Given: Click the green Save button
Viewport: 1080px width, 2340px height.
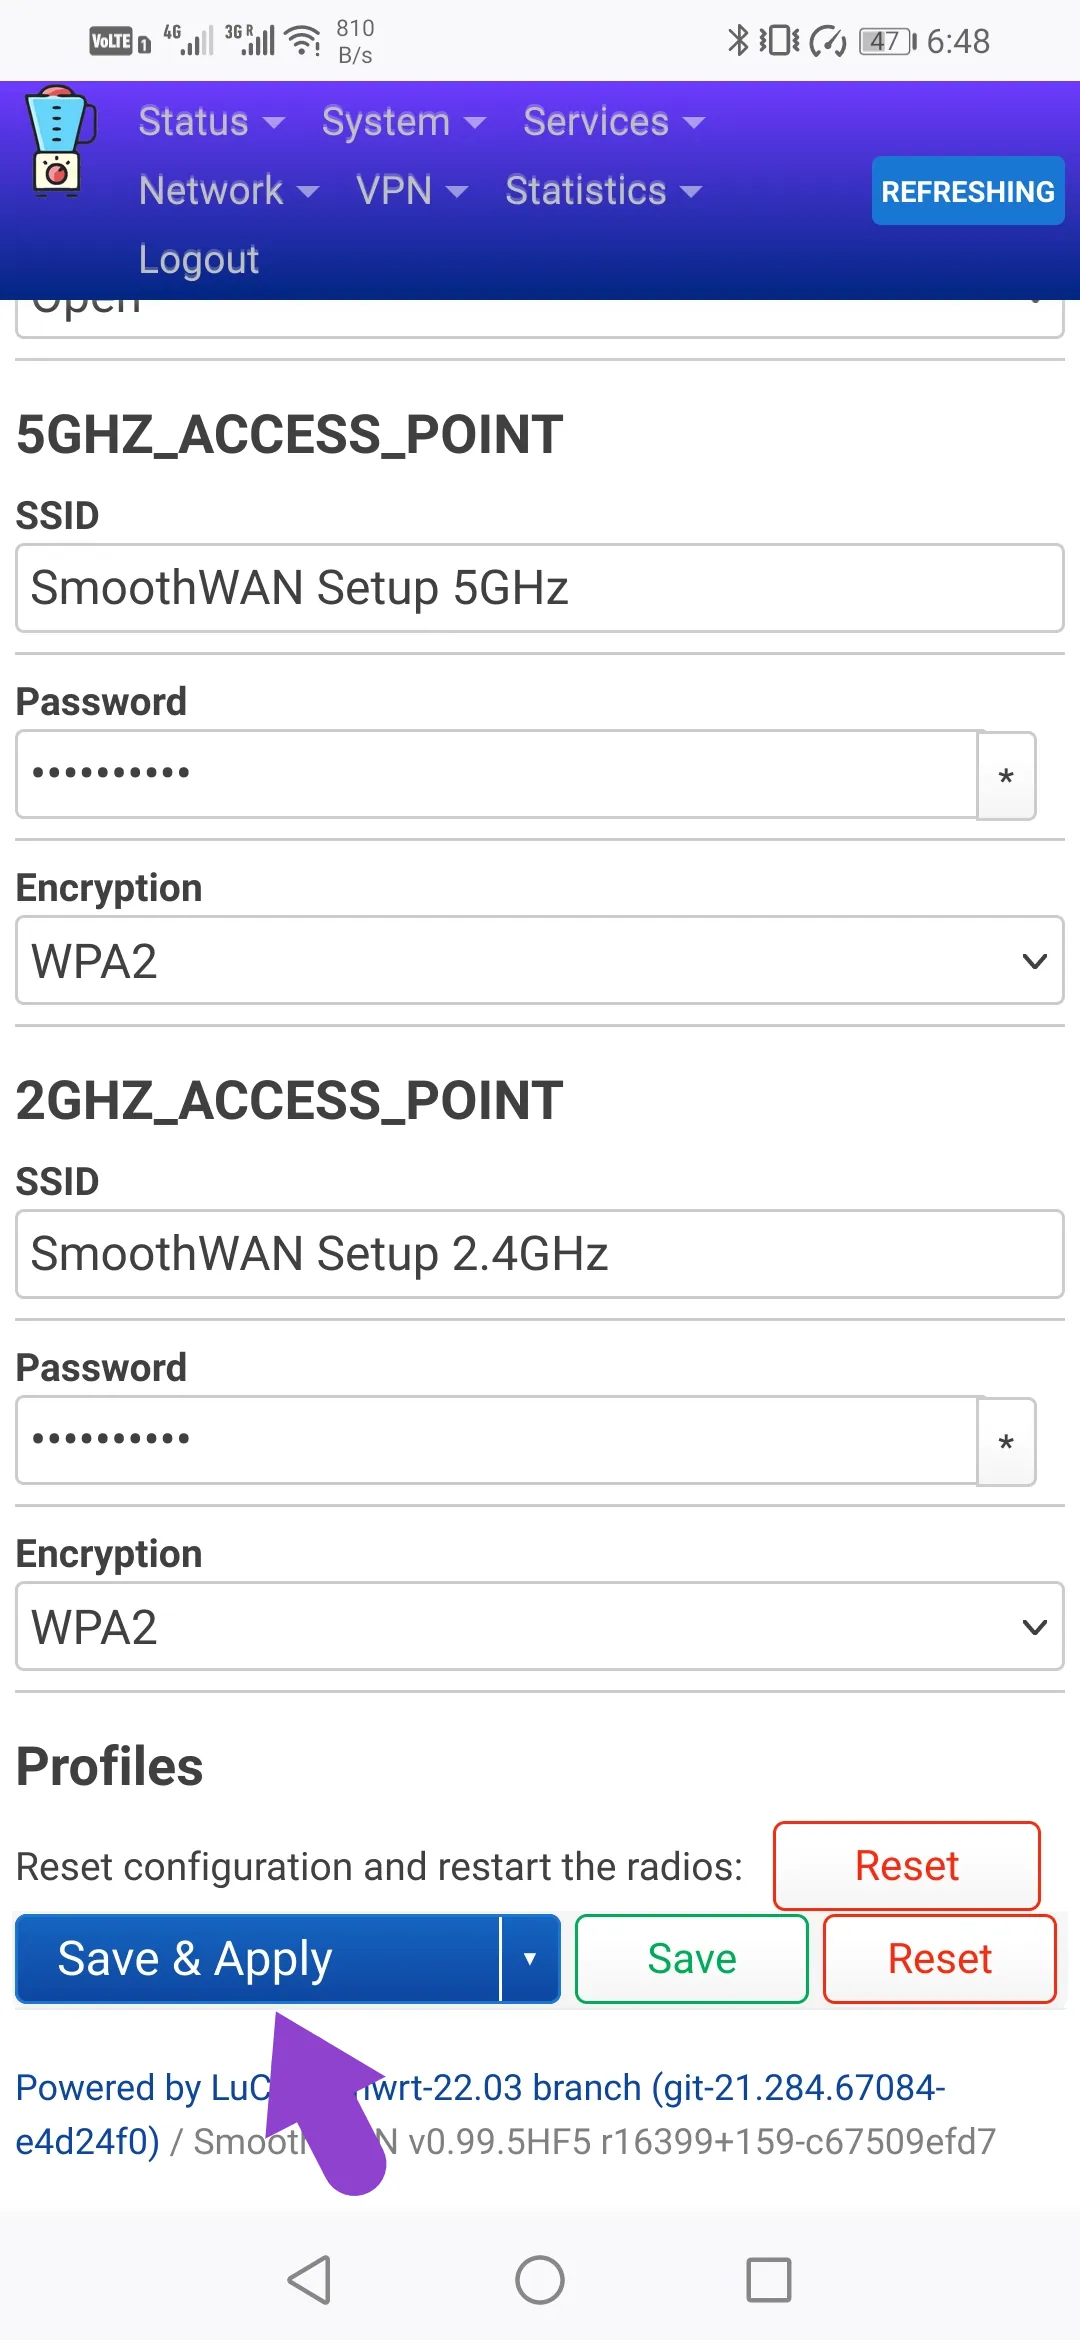Looking at the screenshot, I should pyautogui.click(x=692, y=1959).
